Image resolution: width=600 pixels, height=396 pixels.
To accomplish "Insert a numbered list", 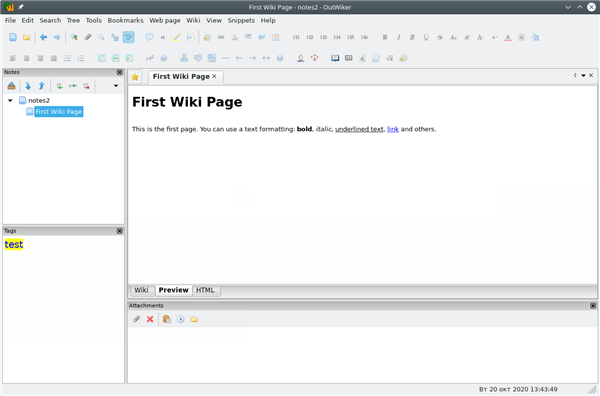I will click(x=81, y=58).
